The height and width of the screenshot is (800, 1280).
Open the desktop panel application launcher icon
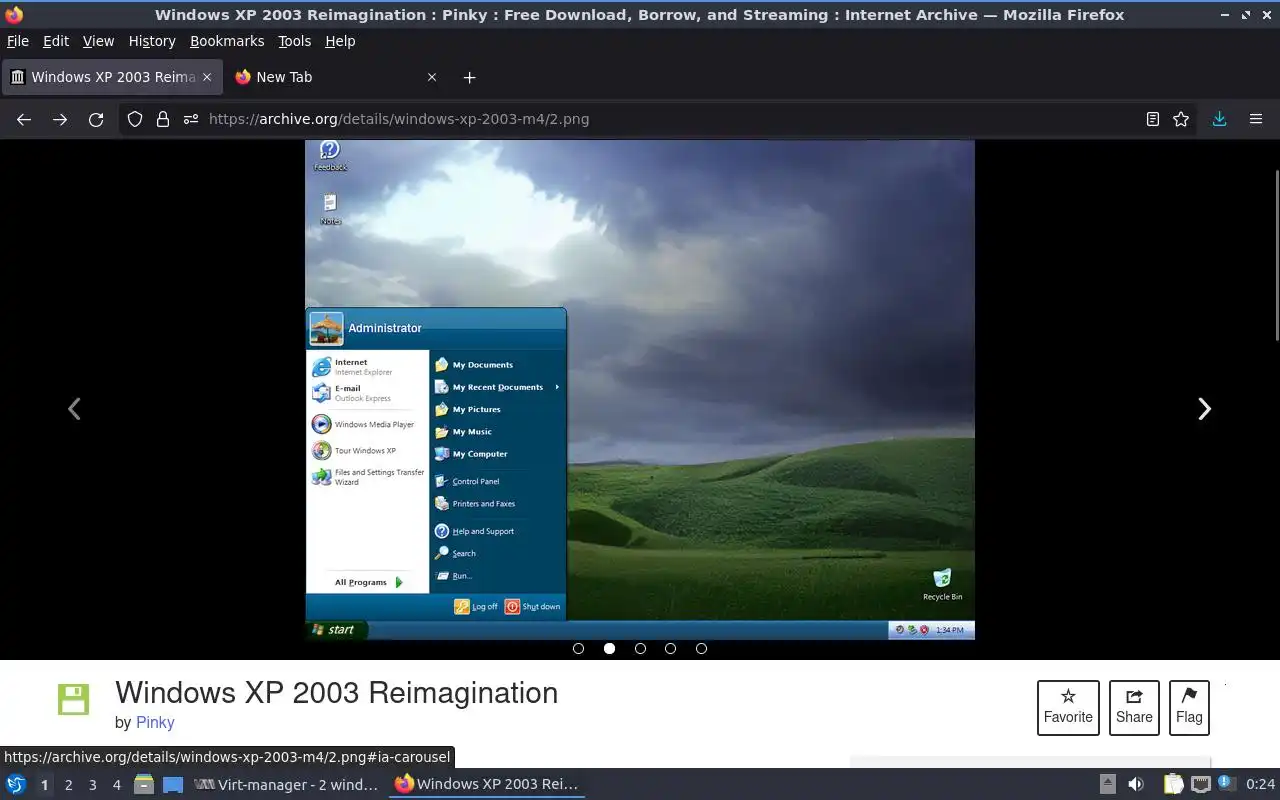pyautogui.click(x=16, y=784)
